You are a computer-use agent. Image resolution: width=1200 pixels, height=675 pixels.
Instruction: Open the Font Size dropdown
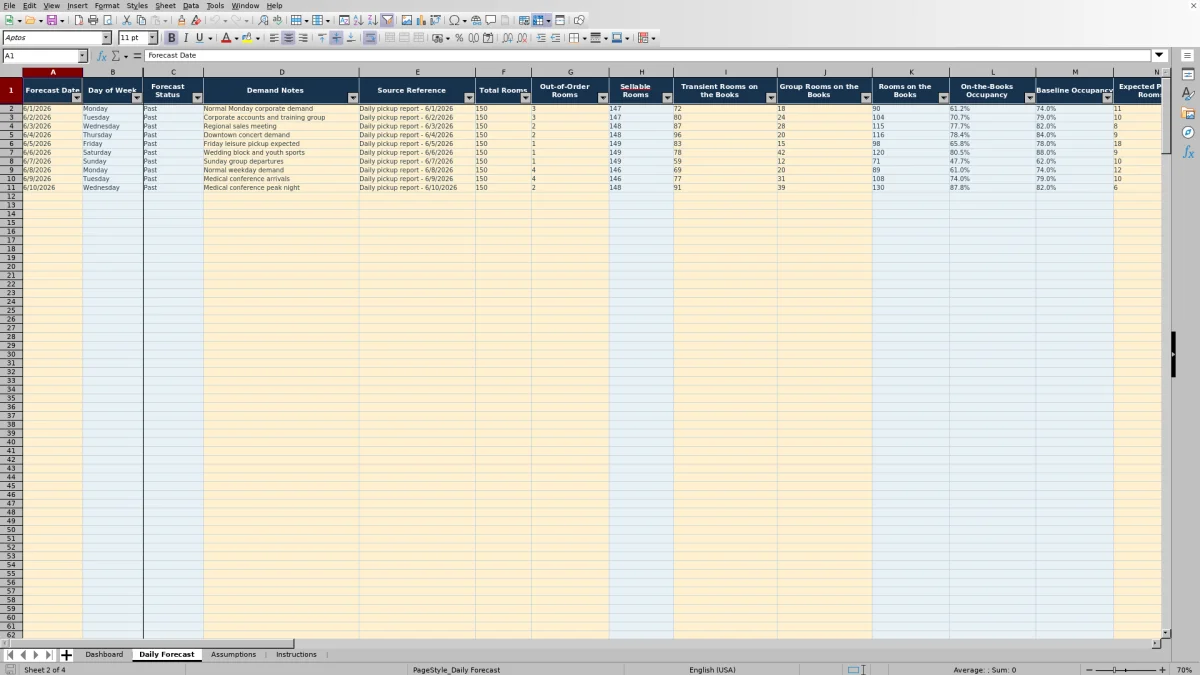point(153,38)
